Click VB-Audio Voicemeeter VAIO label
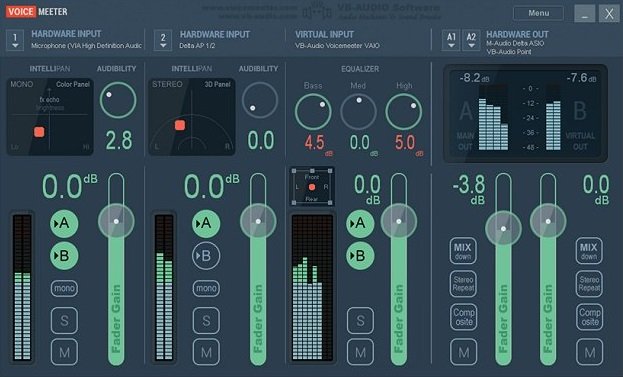The width and height of the screenshot is (623, 377). coord(337,46)
